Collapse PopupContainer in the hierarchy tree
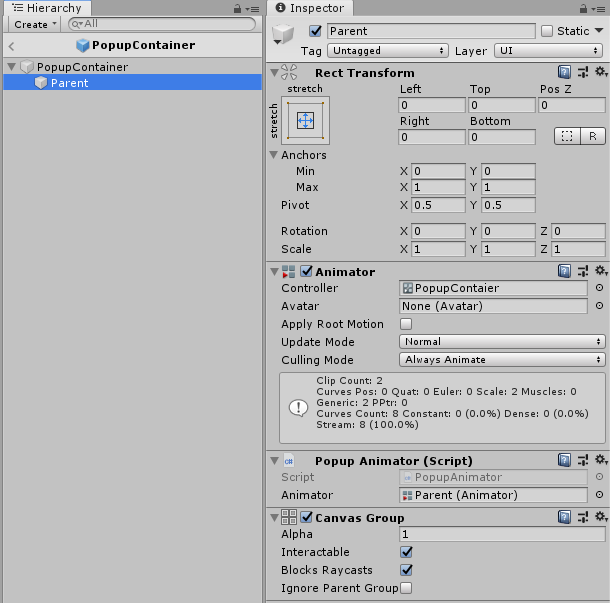Viewport: 610px width, 603px height. coord(12,67)
